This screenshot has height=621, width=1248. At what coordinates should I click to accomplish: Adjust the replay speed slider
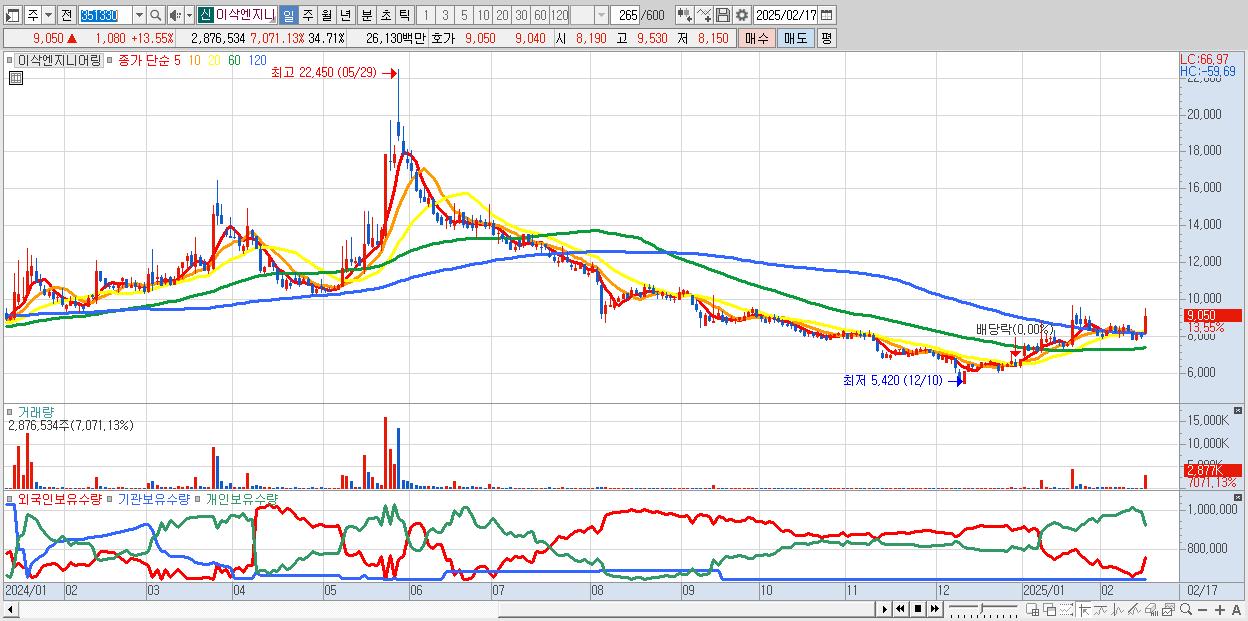[983, 608]
